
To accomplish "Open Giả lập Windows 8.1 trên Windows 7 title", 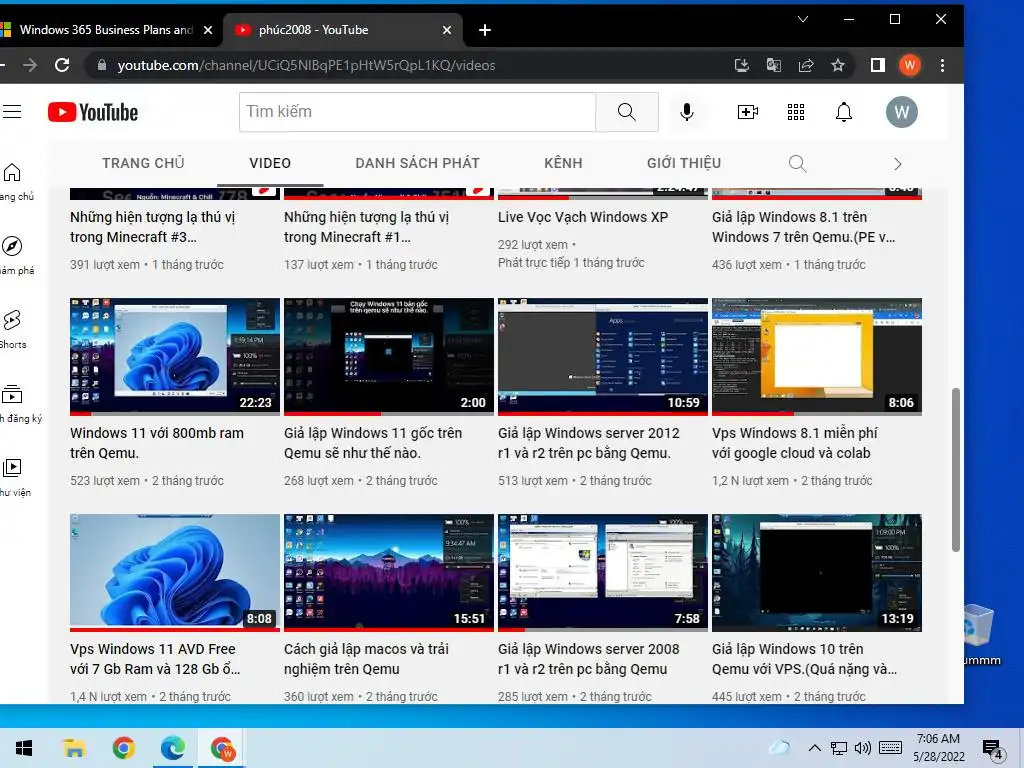I will point(803,227).
